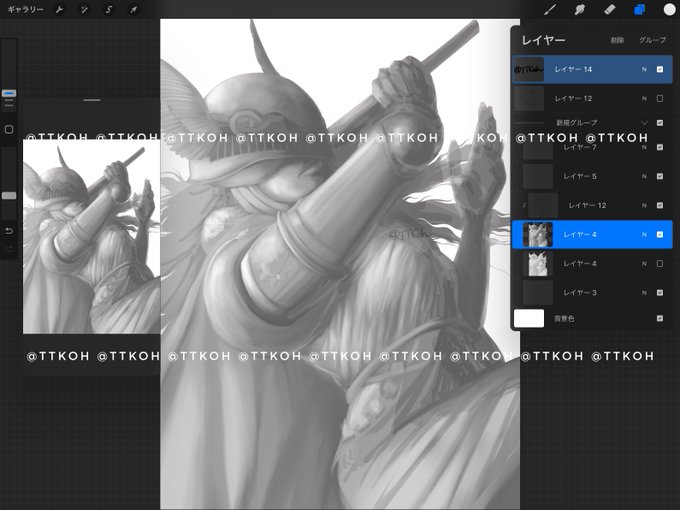
Task: Open blend mode N for grouped レイヤー 12
Action: tap(644, 206)
